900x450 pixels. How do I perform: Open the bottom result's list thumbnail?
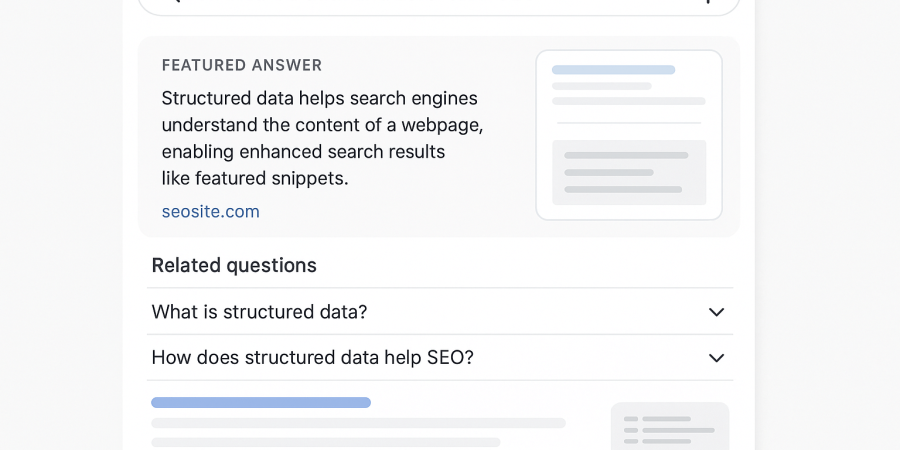670,427
